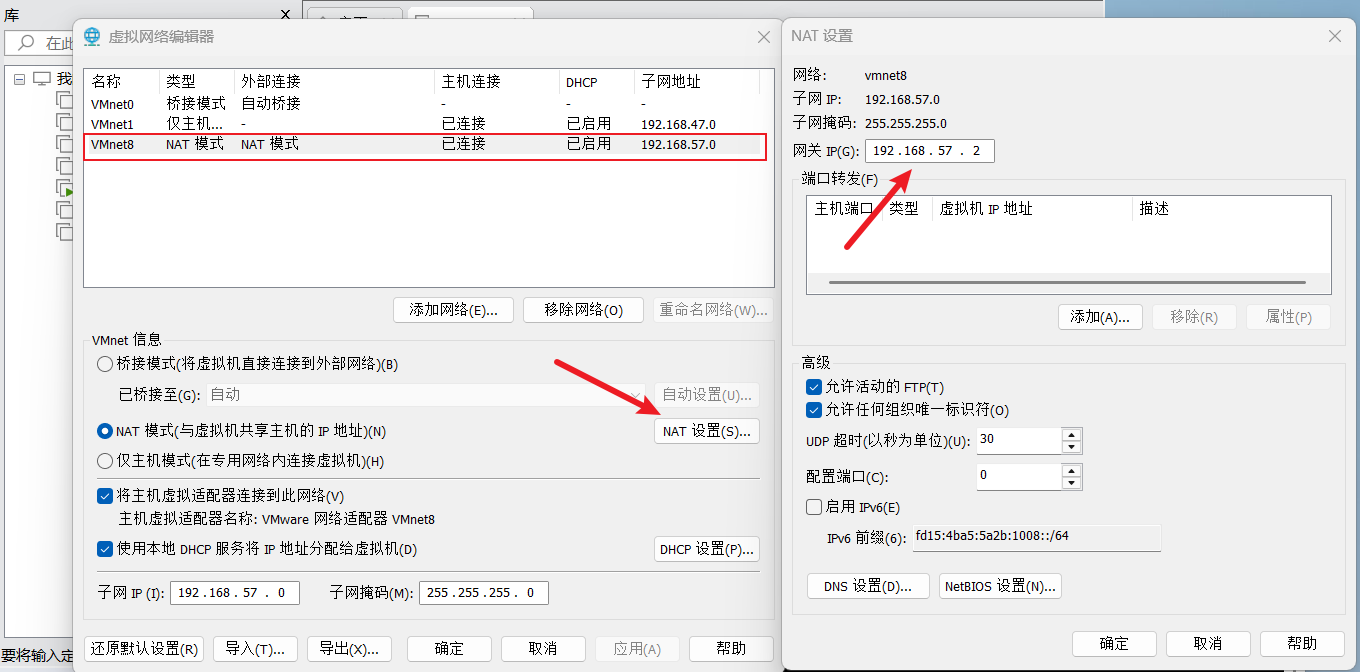Screen dimensions: 1360x672
Task: Open NAT 设置(S)... button
Action: click(x=706, y=431)
